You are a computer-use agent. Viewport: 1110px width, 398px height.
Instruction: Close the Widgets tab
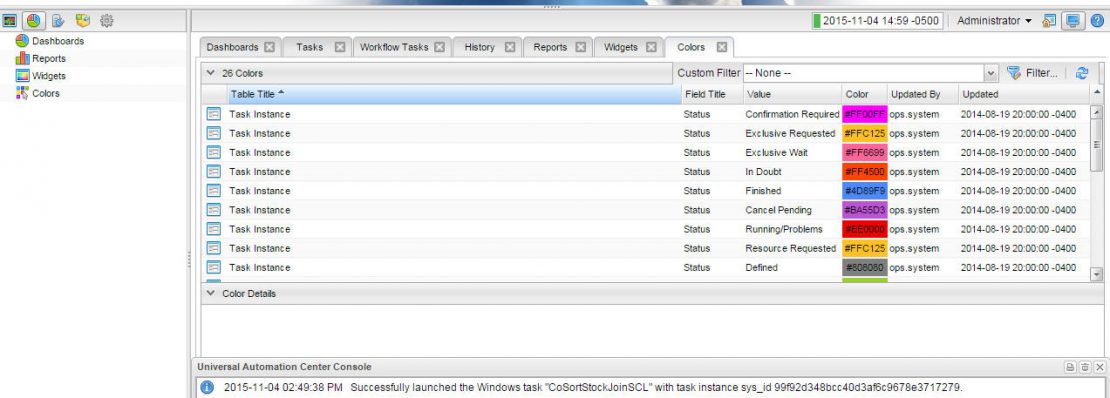(651, 47)
